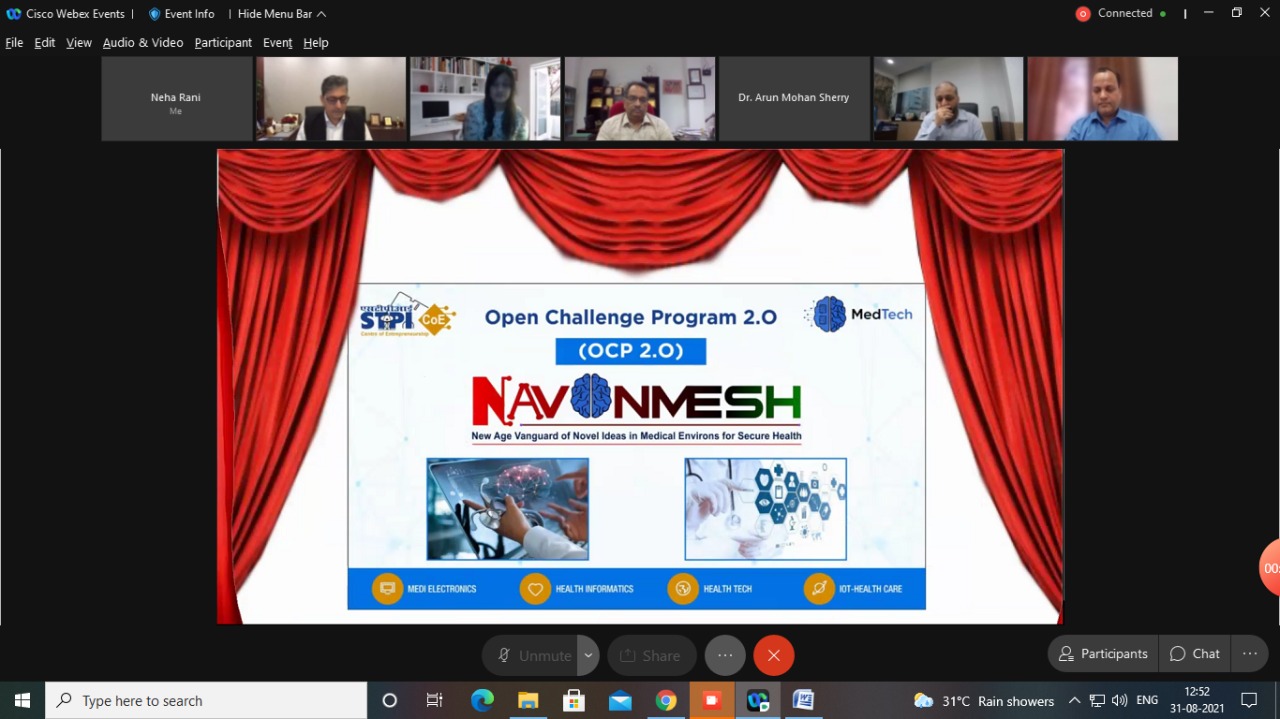Open red recorder app on taskbar
The height and width of the screenshot is (719, 1280).
tap(712, 700)
